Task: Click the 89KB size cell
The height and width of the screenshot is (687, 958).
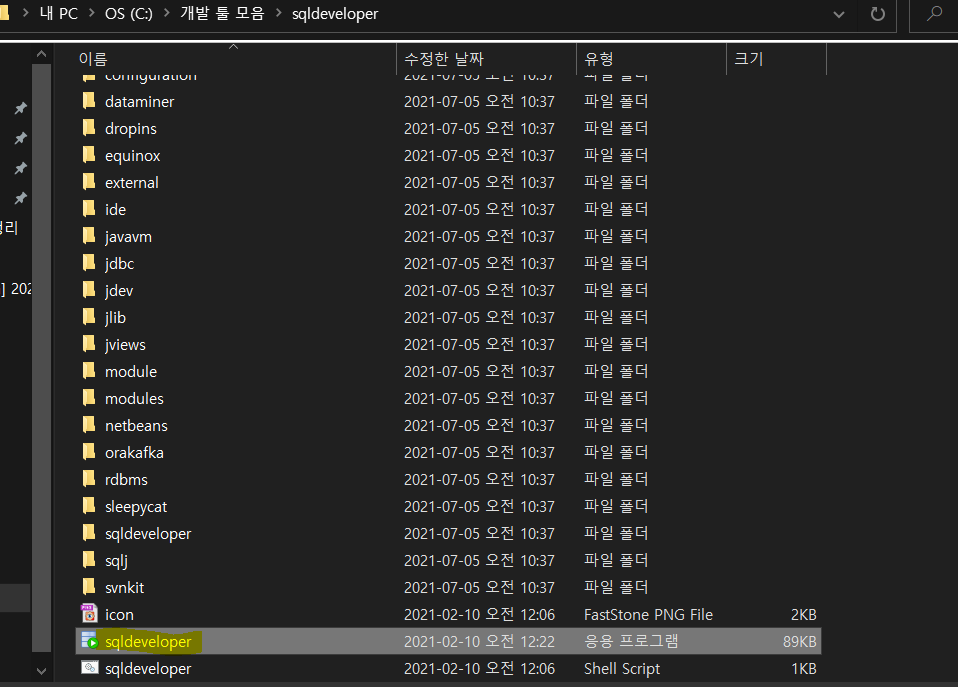Action: pyautogui.click(x=800, y=641)
